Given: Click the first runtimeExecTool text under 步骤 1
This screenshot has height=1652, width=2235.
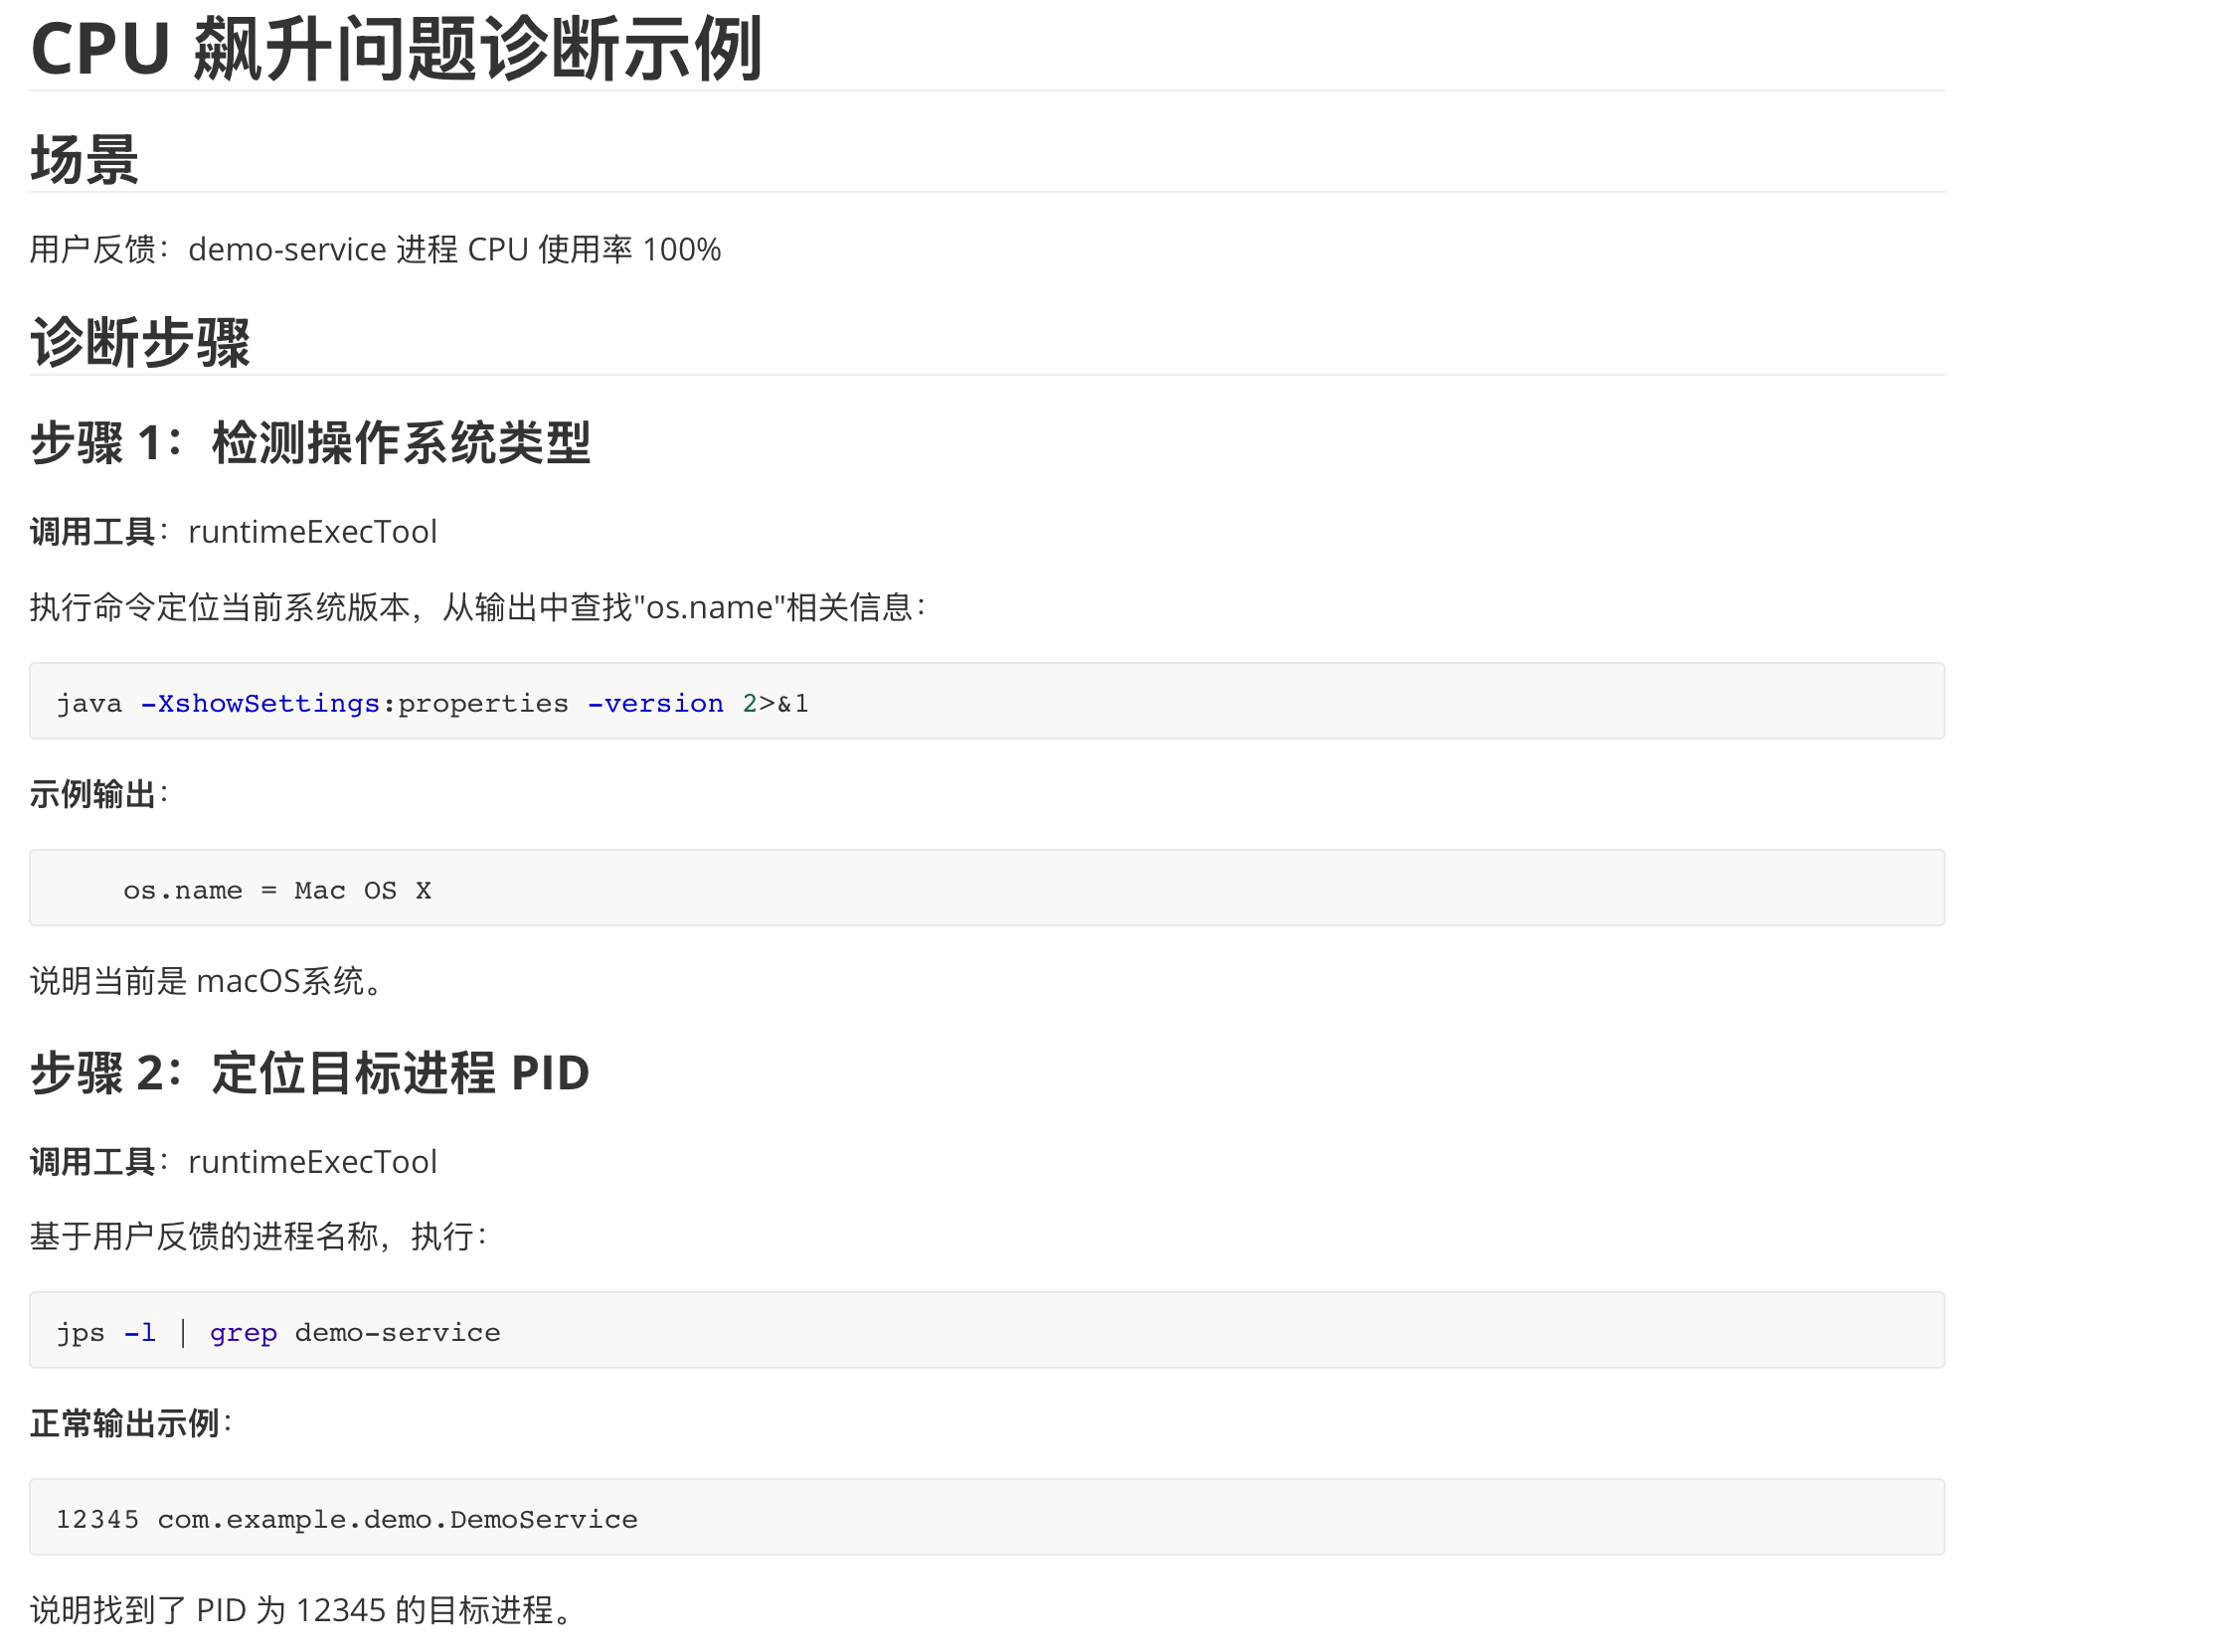Looking at the screenshot, I should (x=312, y=532).
